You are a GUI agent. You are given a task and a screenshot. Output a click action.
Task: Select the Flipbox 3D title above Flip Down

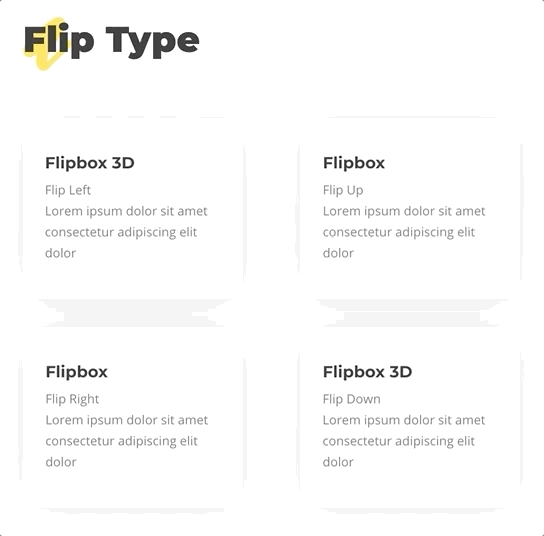tap(367, 372)
